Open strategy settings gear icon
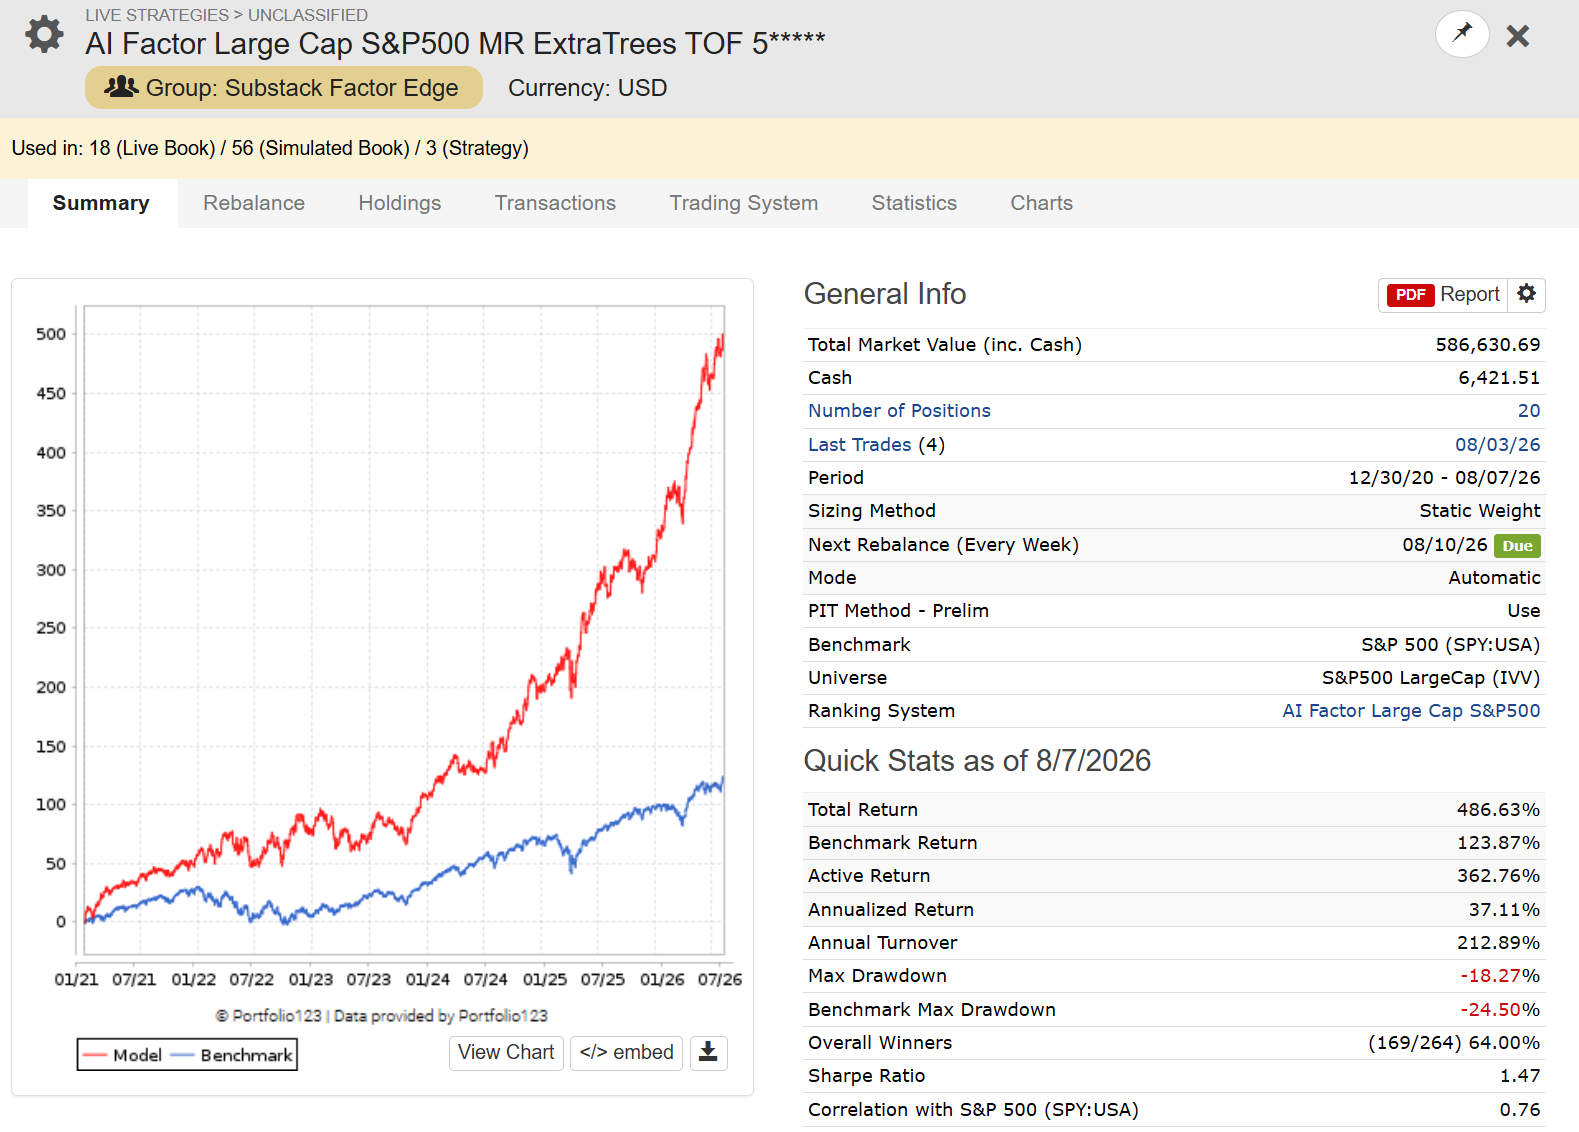Viewport: 1579px width, 1132px height. (44, 35)
